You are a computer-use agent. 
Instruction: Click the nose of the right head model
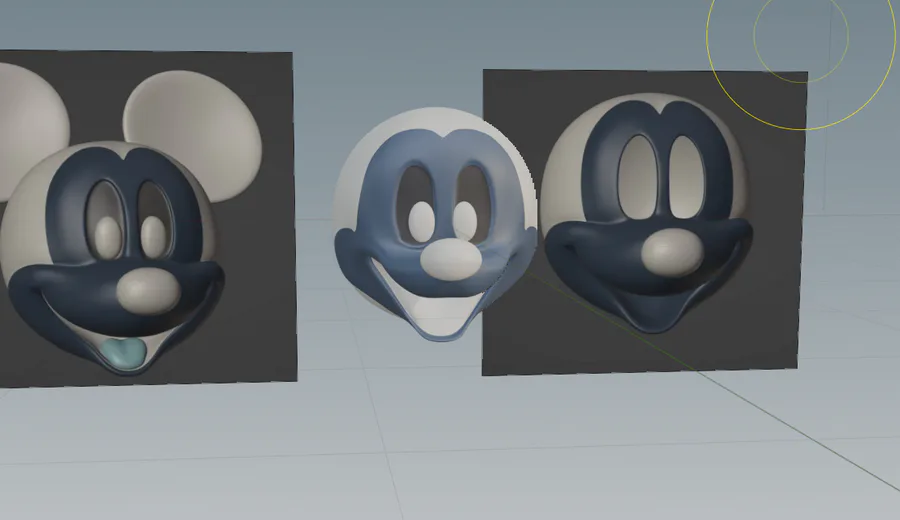(673, 252)
